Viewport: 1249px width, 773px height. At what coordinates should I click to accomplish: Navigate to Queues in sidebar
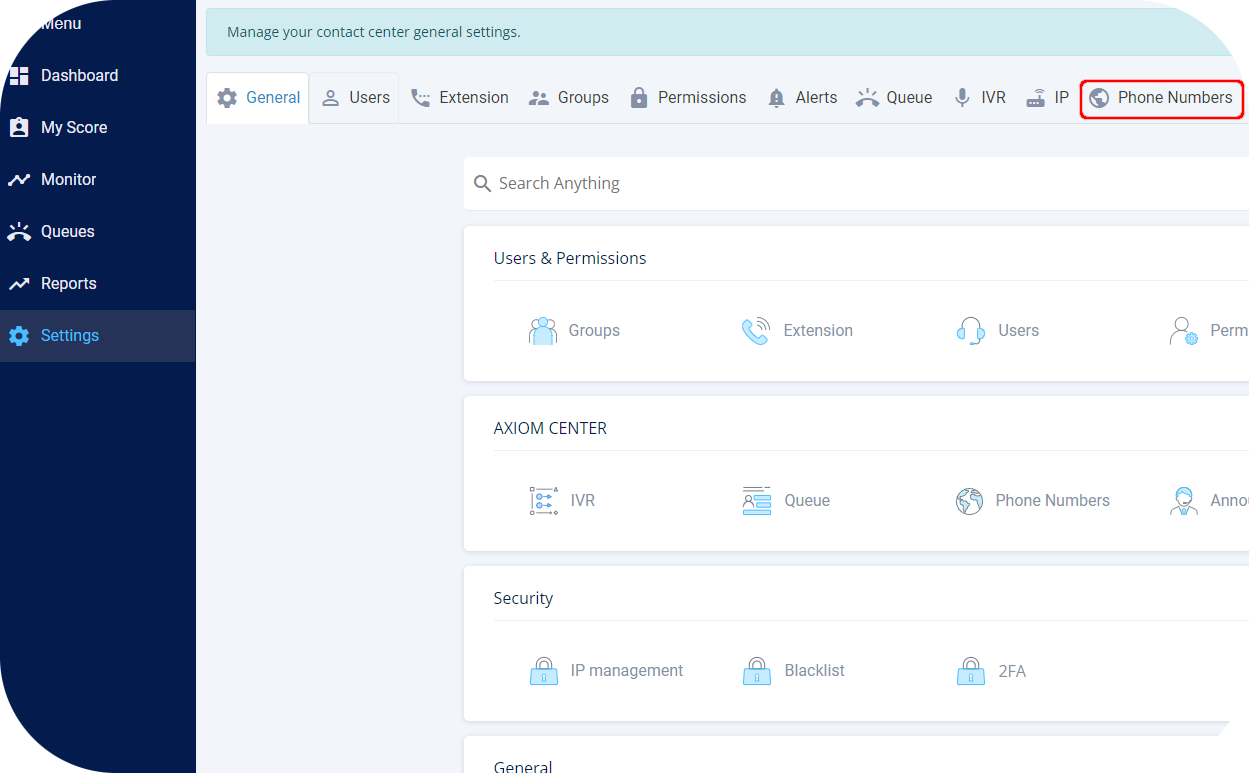click(x=98, y=232)
